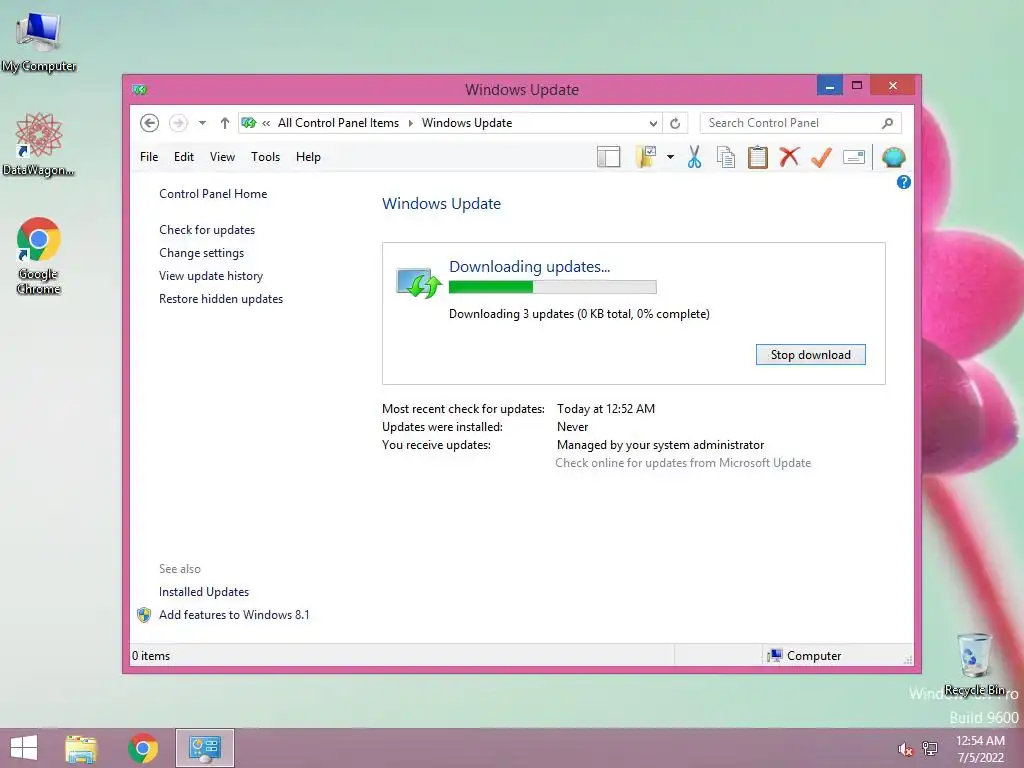Click All Control Panel Items breadcrumb
Image resolution: width=1024 pixels, height=768 pixels.
tap(338, 123)
